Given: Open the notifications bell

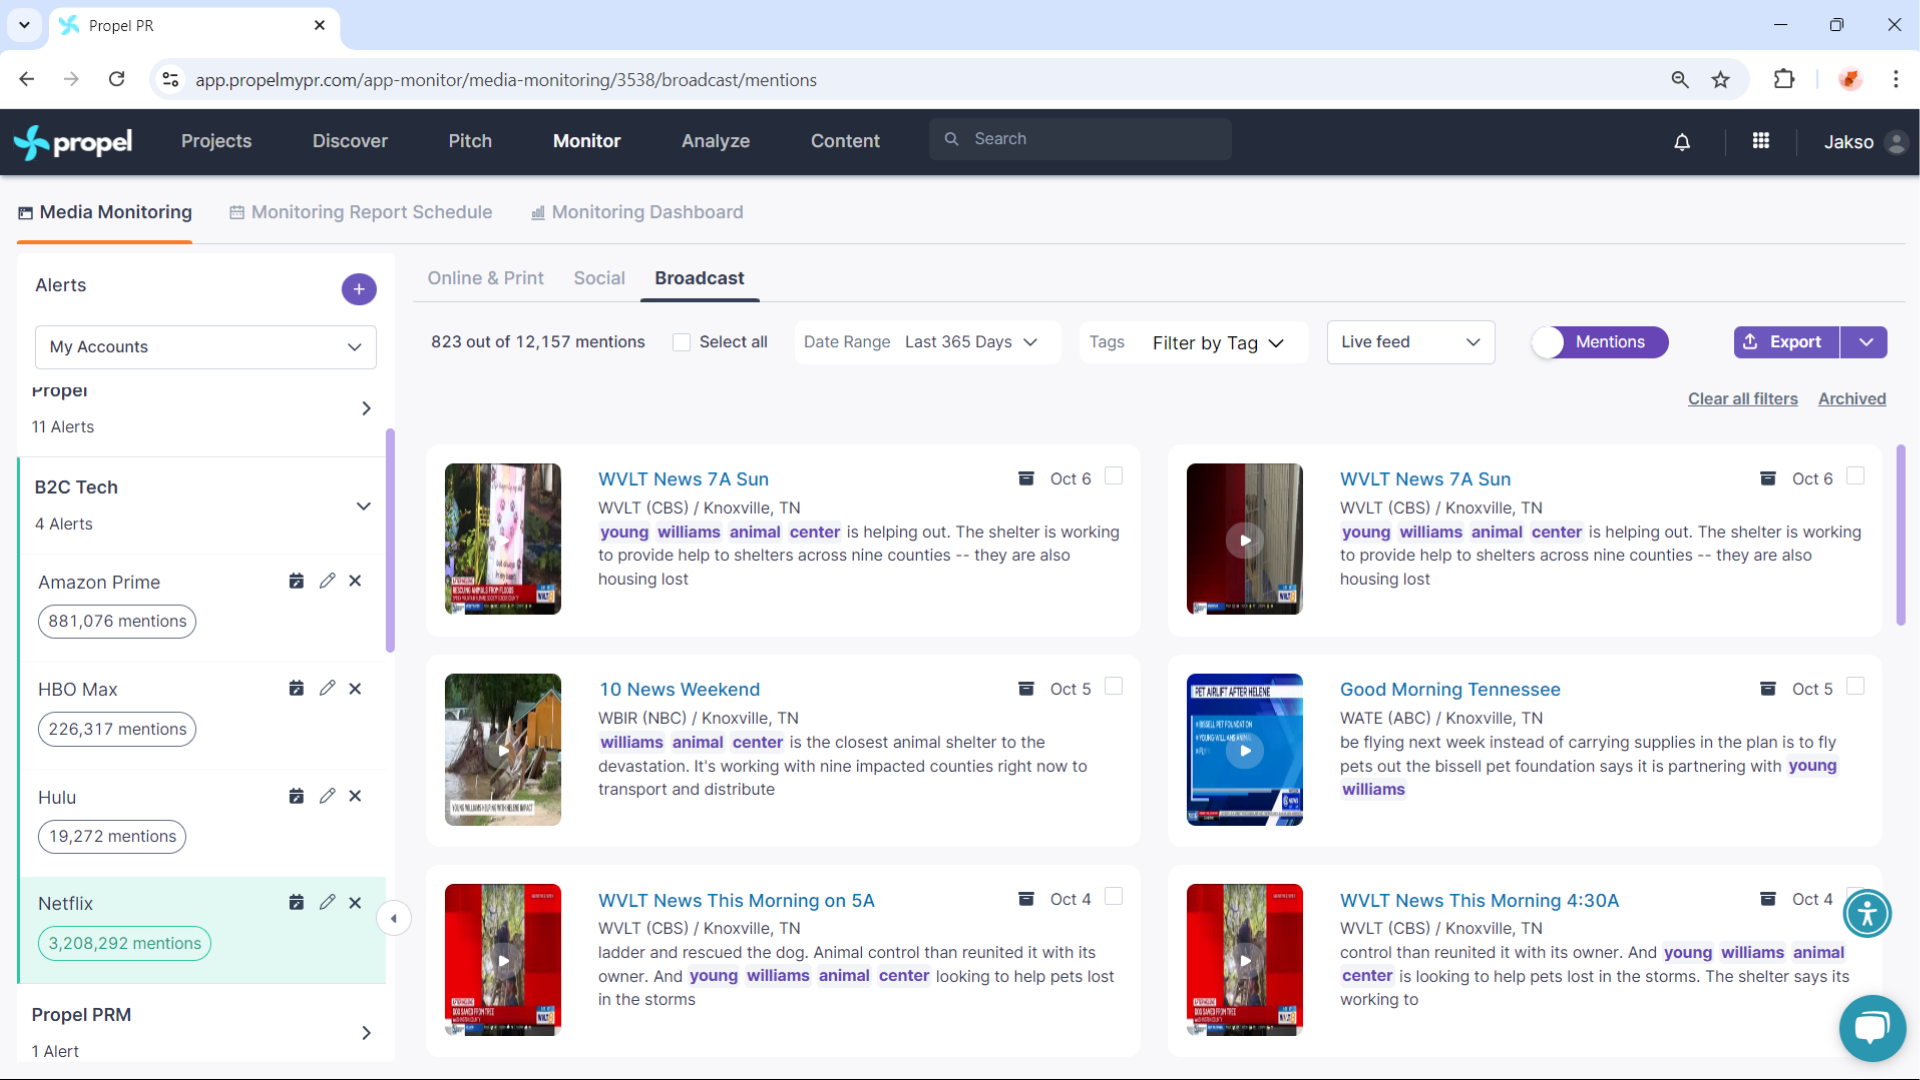Looking at the screenshot, I should click(1682, 142).
